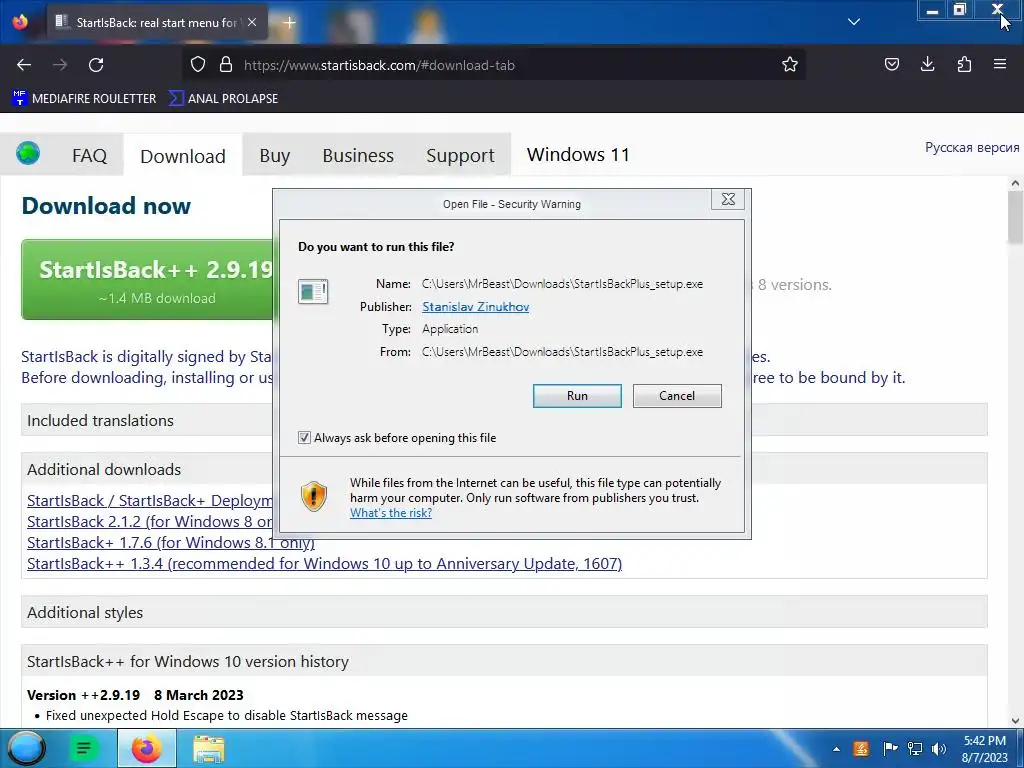1024x768 pixels.
Task: Click the page scrollbar up arrow
Action: (1015, 184)
